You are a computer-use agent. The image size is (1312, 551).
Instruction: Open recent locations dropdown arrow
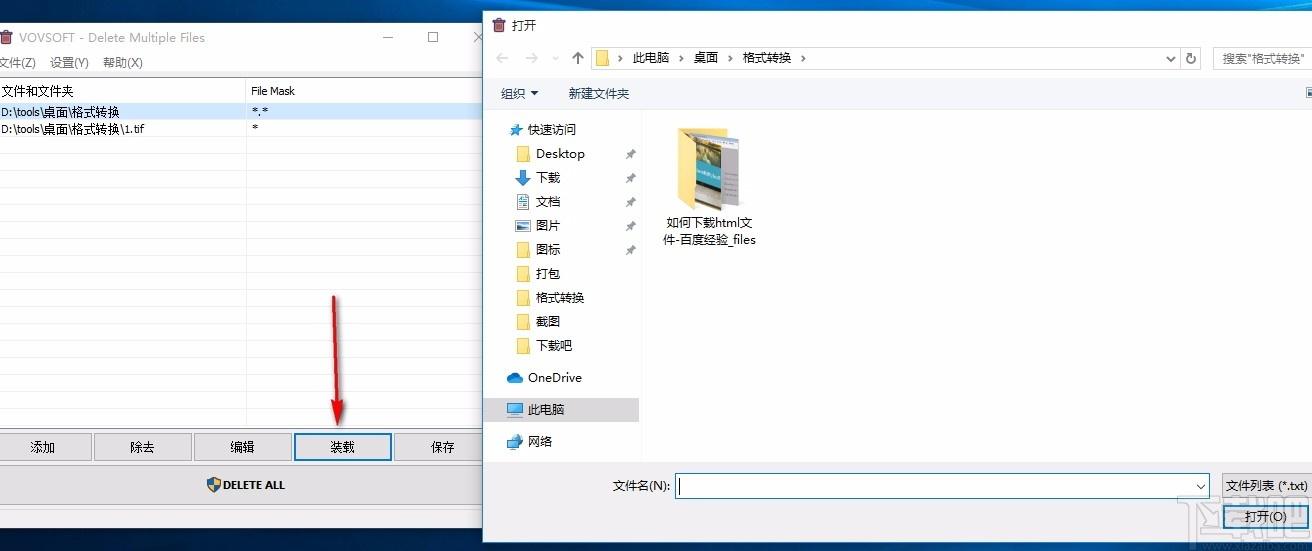point(556,58)
